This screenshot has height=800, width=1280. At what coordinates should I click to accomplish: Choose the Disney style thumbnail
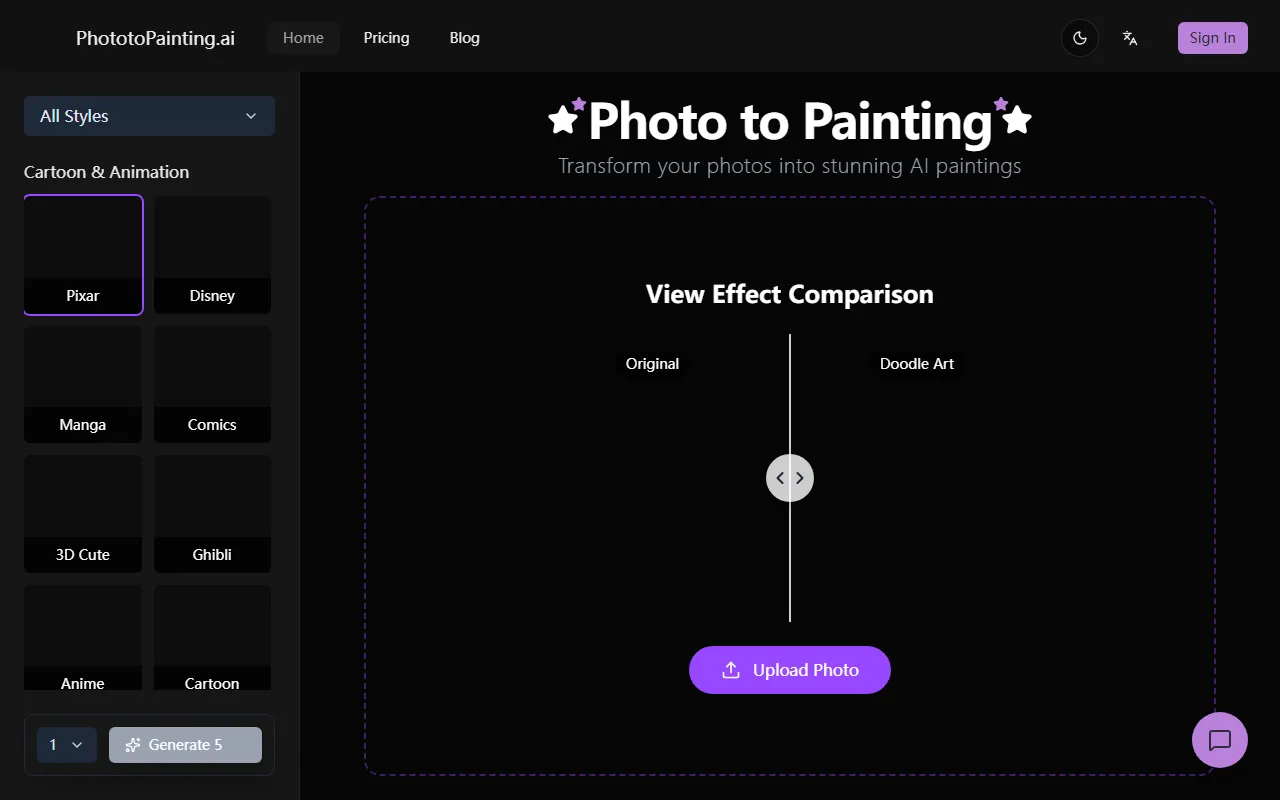(212, 255)
